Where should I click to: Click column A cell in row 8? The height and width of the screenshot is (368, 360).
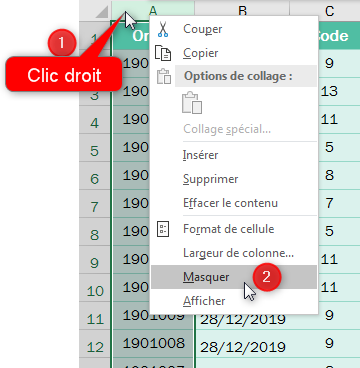[132, 232]
